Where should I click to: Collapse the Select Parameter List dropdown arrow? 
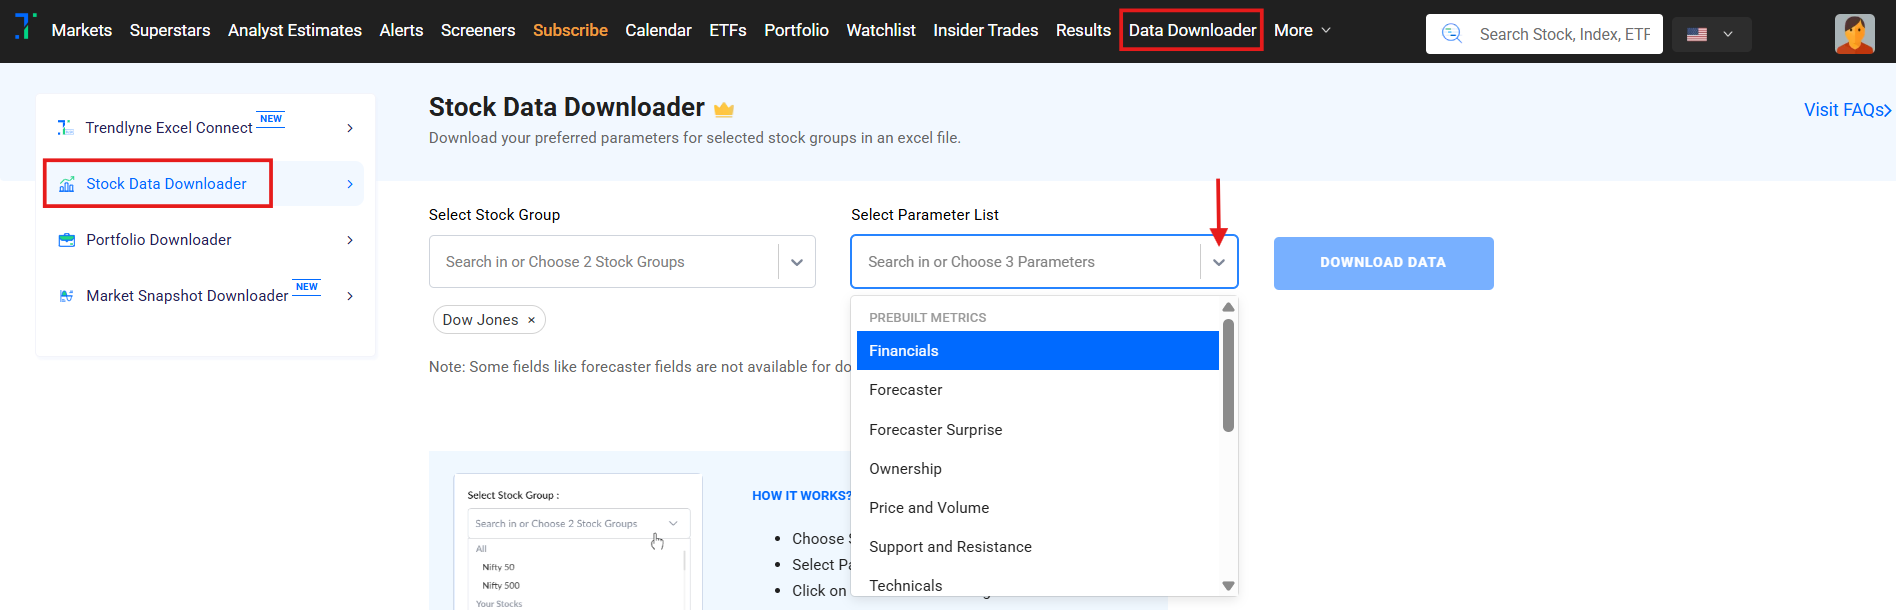pos(1218,262)
